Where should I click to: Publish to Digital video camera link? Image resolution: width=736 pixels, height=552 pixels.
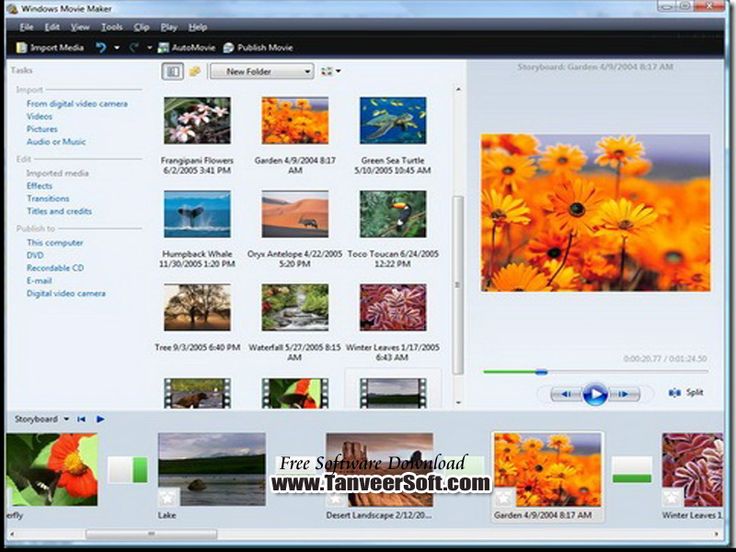66,293
